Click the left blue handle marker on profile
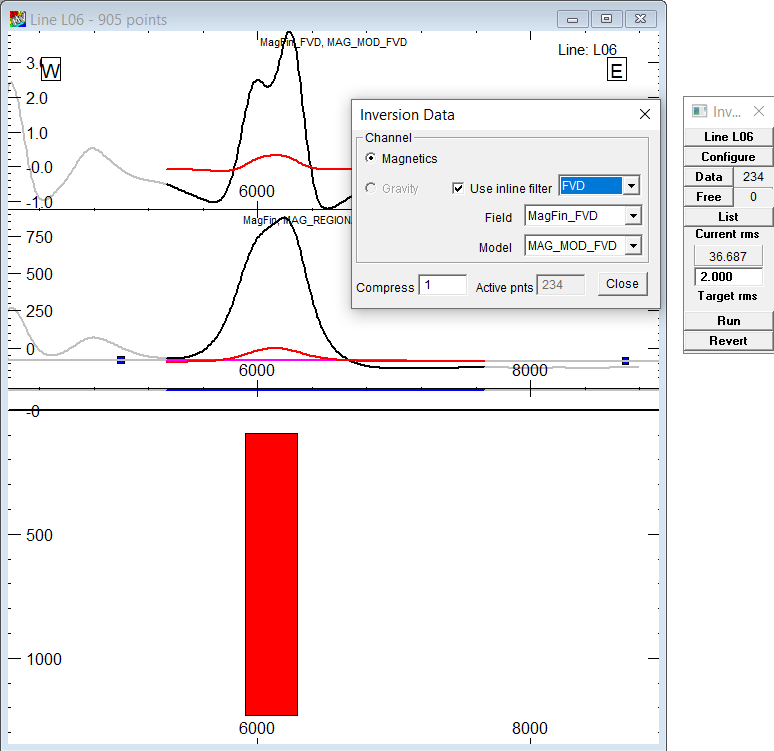The width and height of the screenshot is (774, 751). (x=121, y=360)
